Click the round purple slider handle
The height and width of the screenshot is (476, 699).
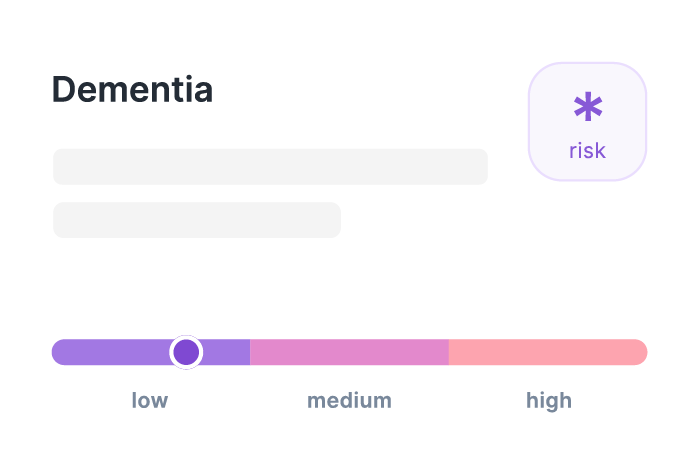tap(186, 352)
